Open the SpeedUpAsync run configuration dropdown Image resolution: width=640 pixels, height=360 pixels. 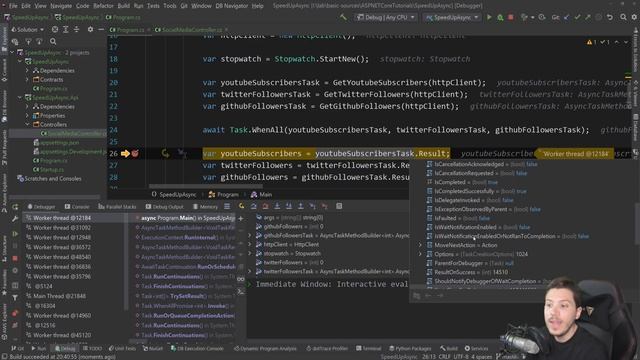tap(452, 17)
